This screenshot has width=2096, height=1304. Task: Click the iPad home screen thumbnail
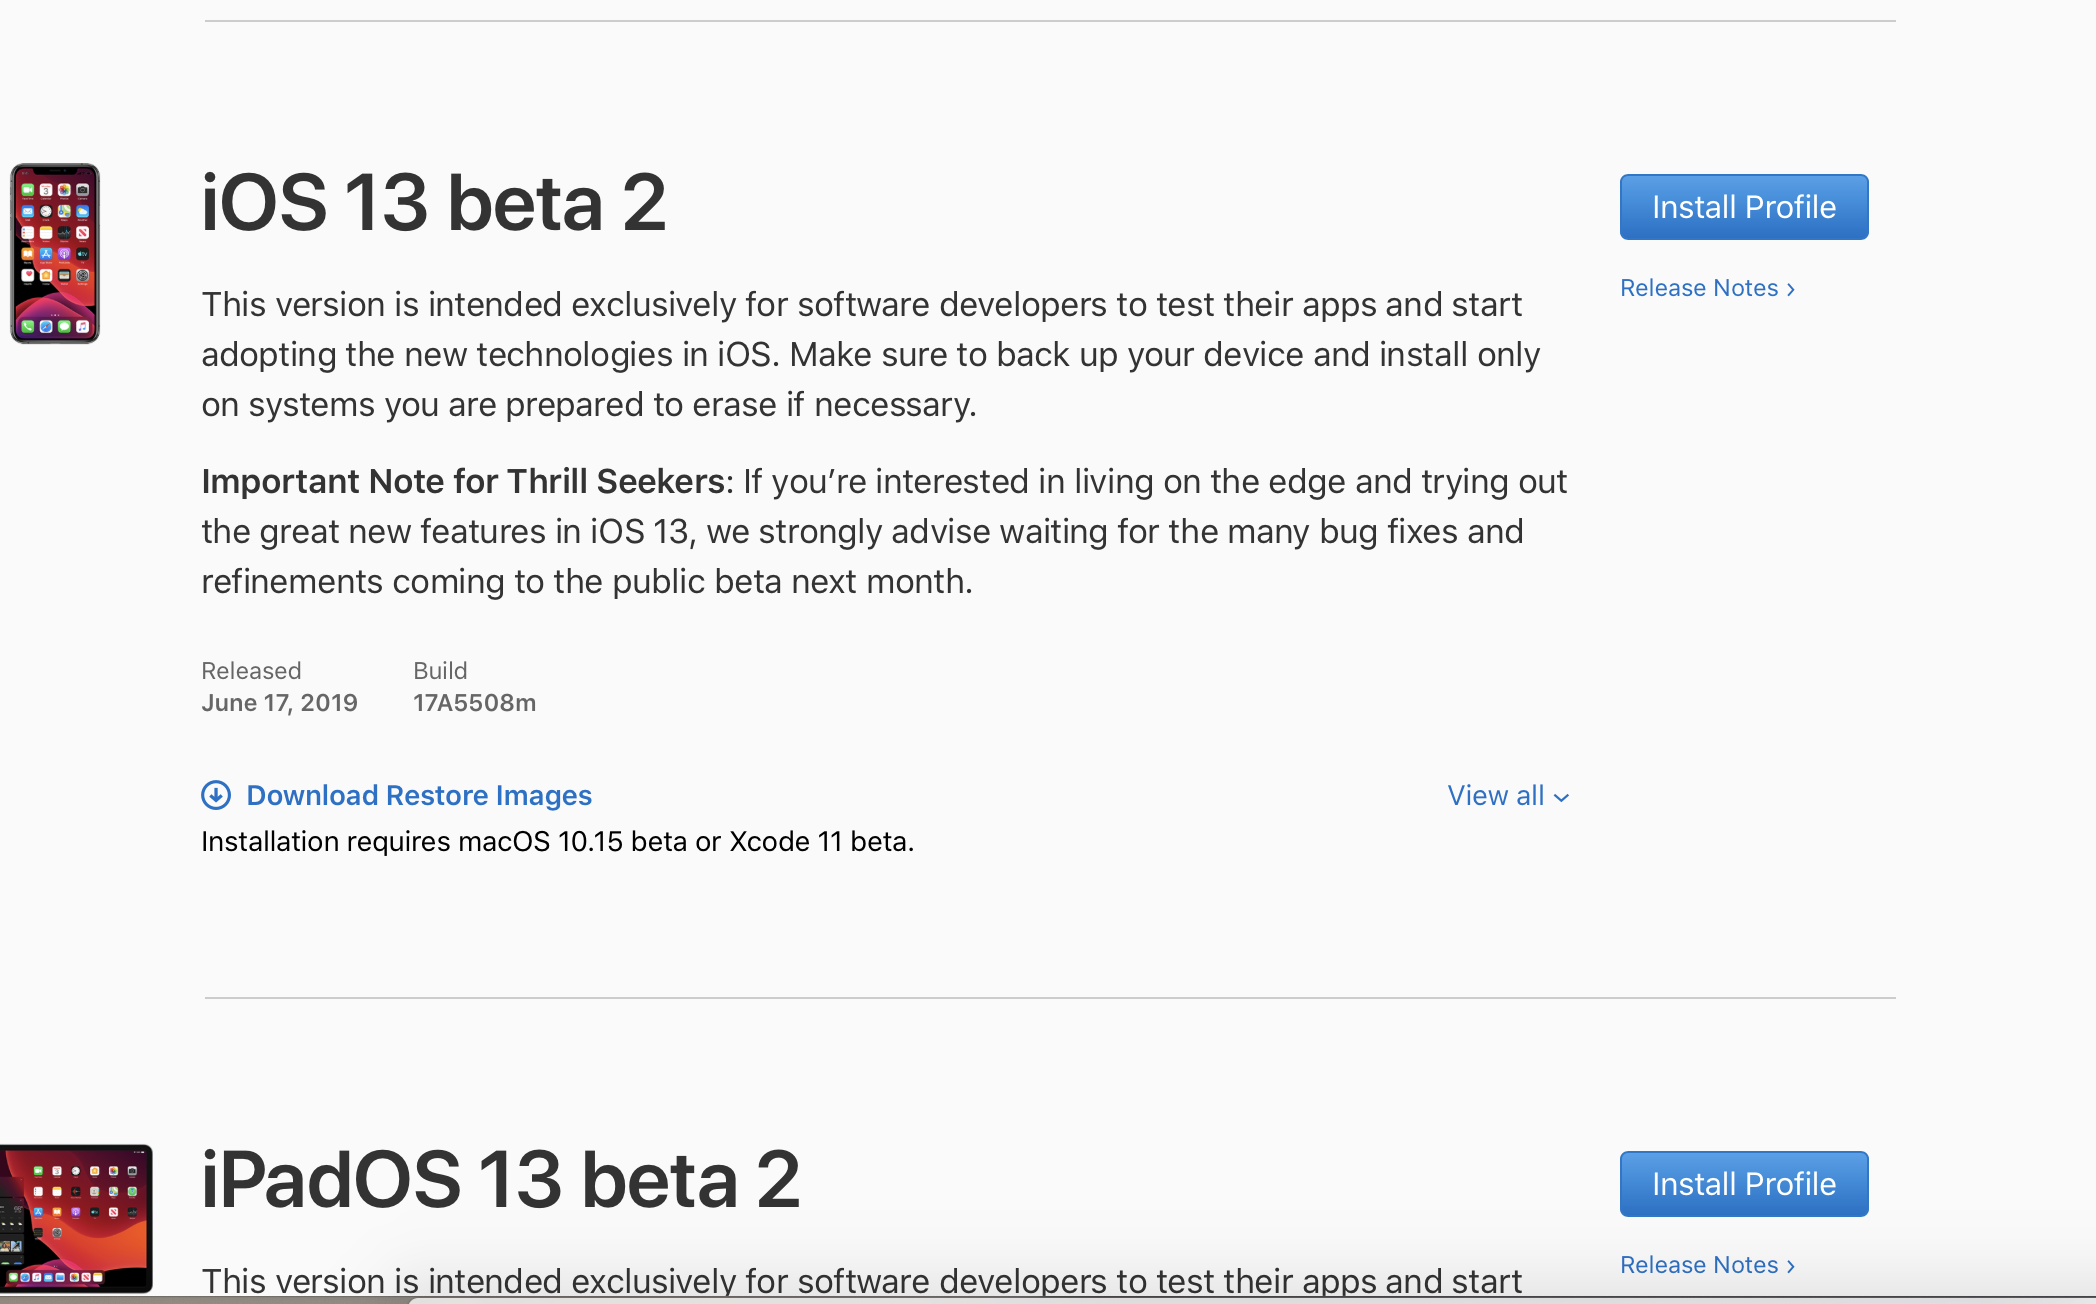pos(76,1218)
